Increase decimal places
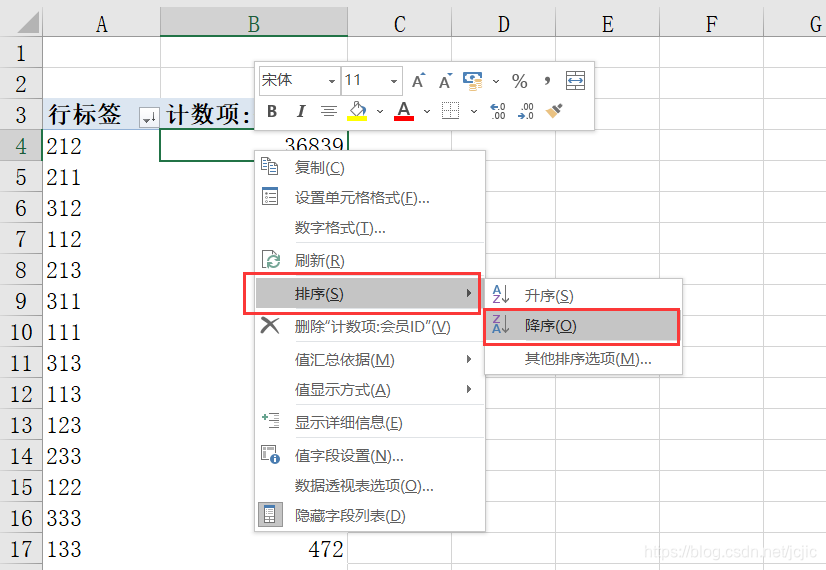This screenshot has height=570, width=826. tap(497, 111)
